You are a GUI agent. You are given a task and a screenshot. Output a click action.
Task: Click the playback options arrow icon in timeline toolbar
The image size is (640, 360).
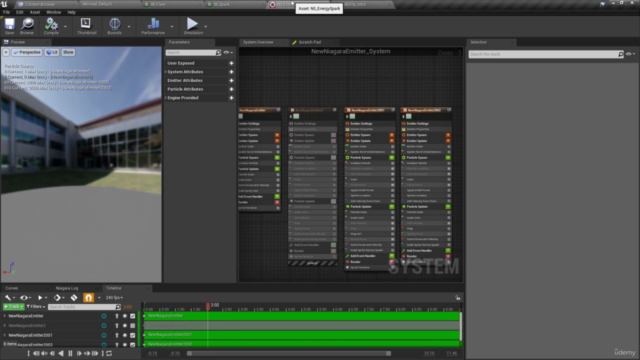point(40,298)
